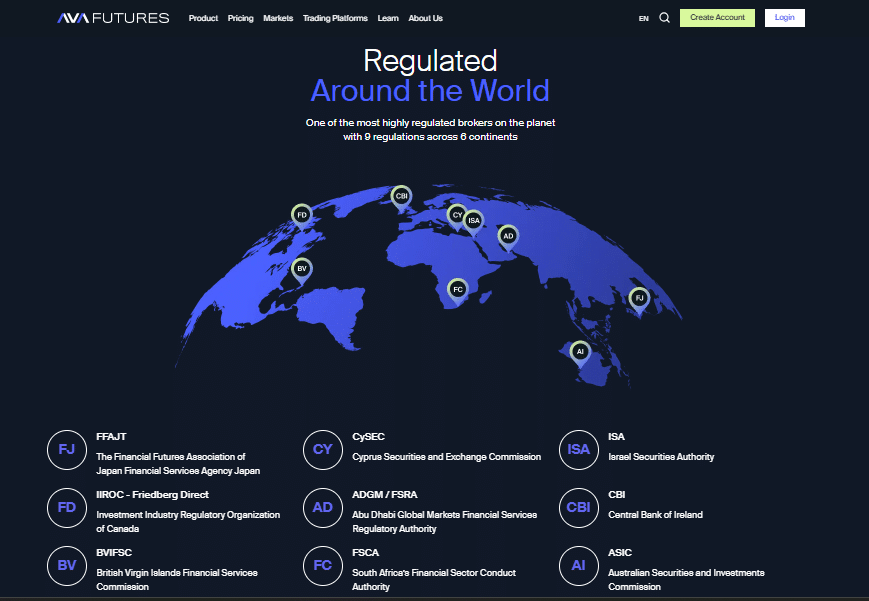Click 'Australian Securities and Investments Commission' text
Viewport: 869px width, 601px height.
686,579
